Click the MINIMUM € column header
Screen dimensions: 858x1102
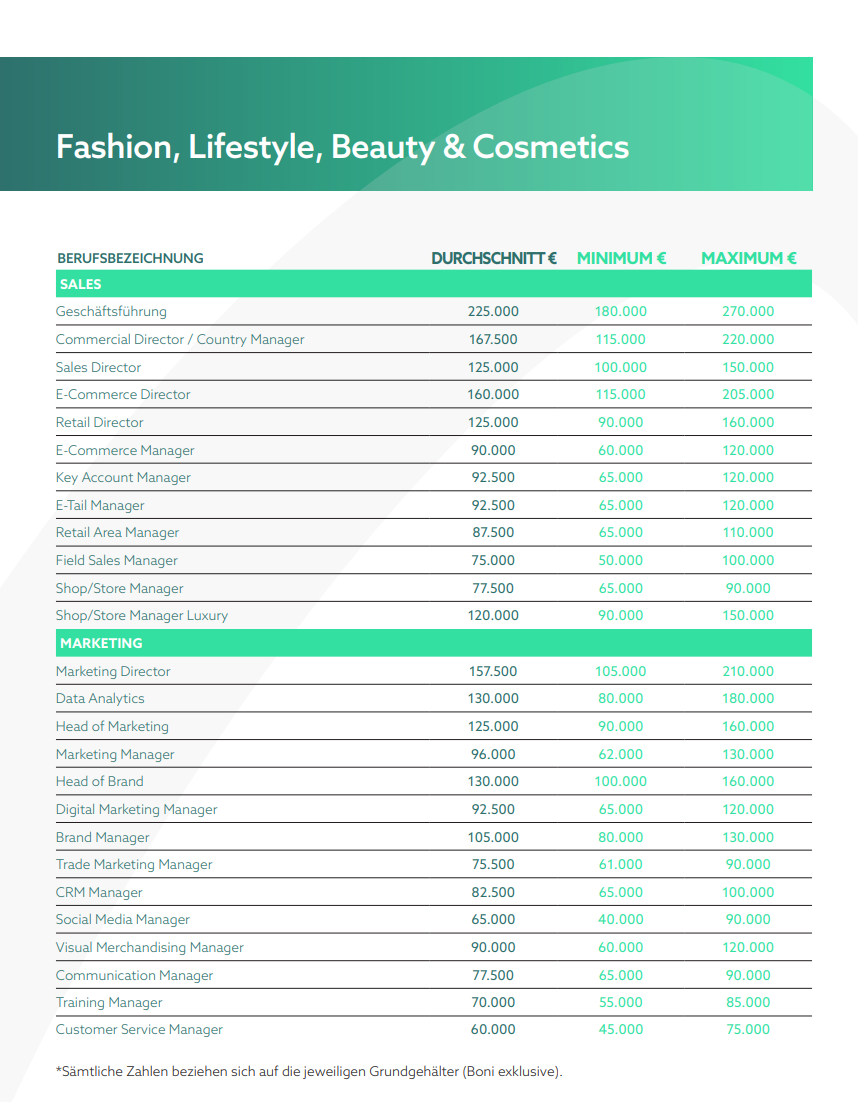(621, 258)
